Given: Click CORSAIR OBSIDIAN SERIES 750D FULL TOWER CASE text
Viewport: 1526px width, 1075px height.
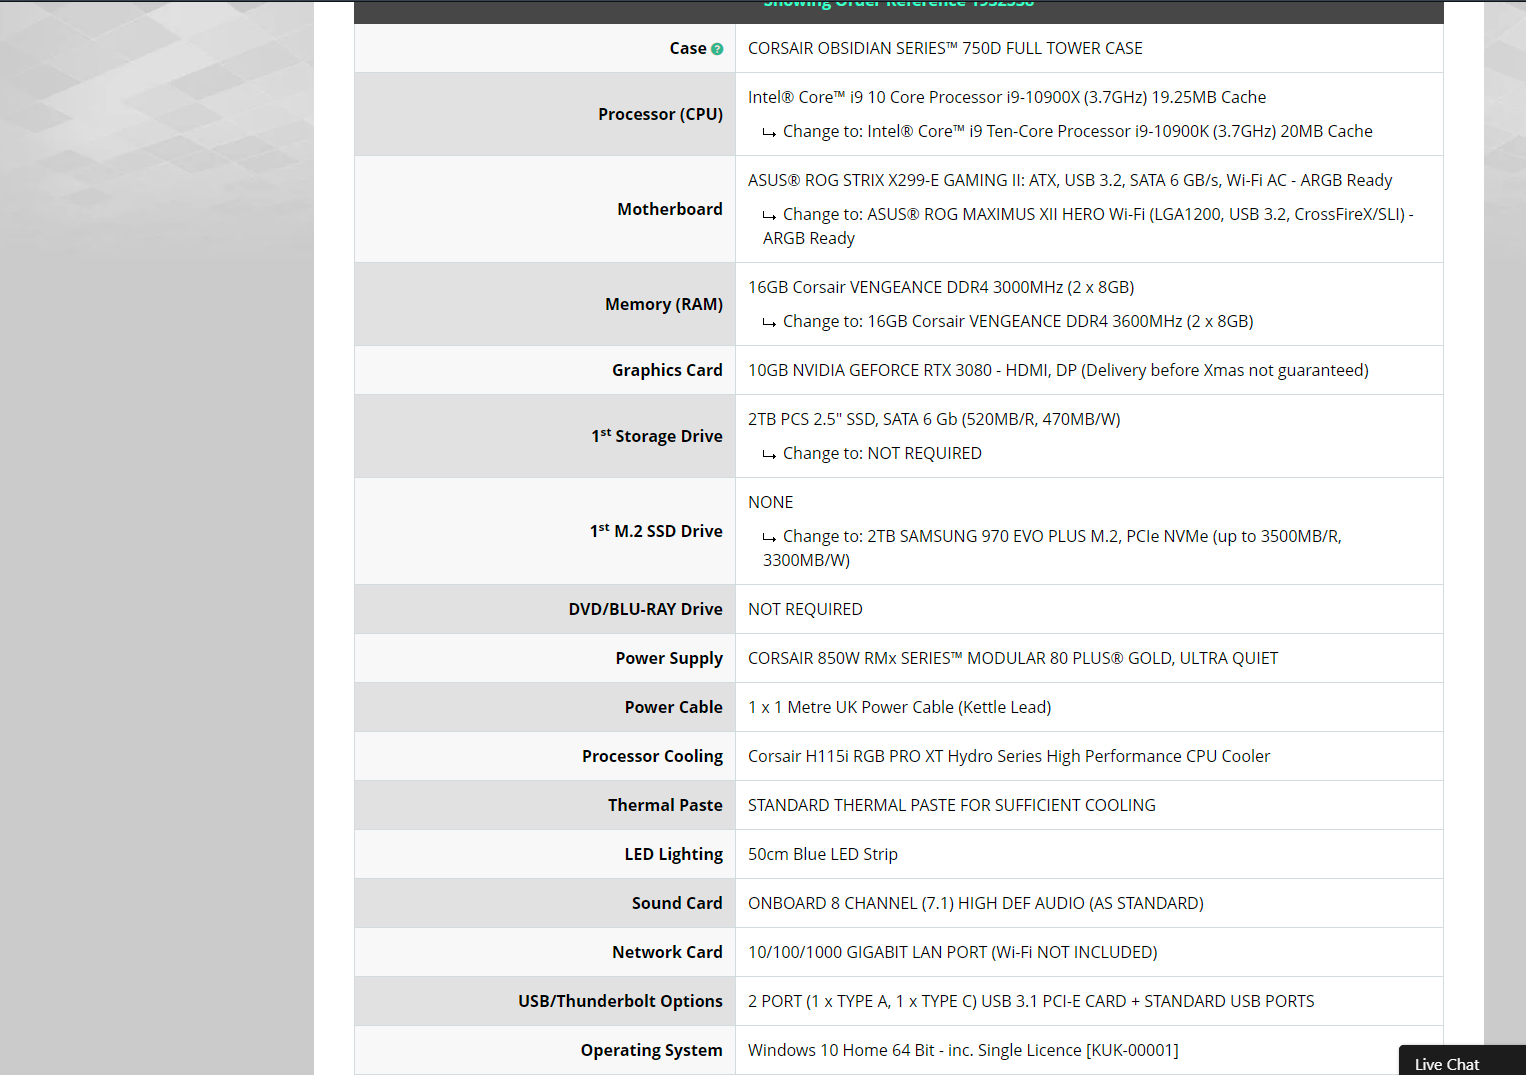Looking at the screenshot, I should click(945, 48).
